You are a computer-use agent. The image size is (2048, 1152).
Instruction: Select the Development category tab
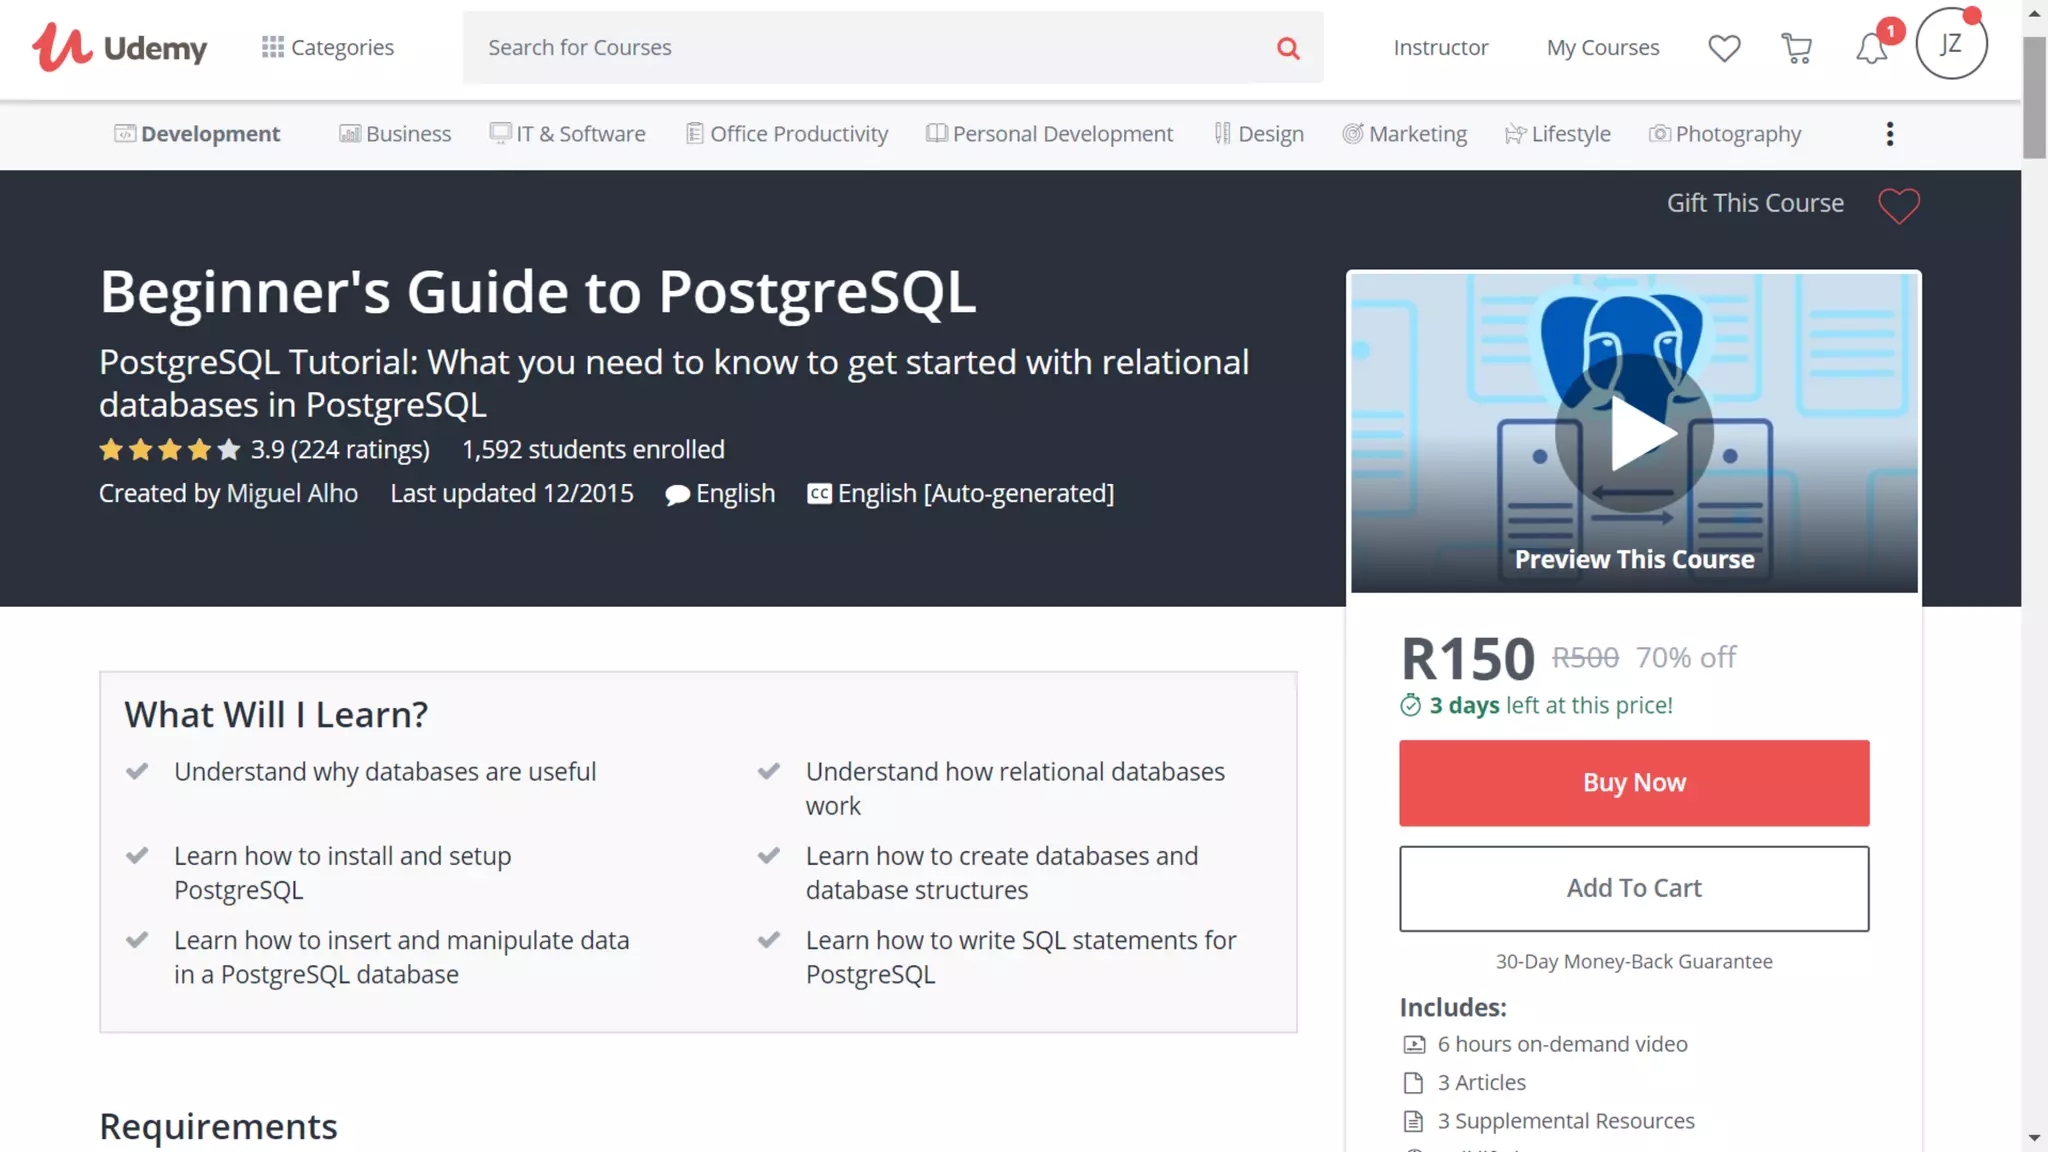point(197,134)
